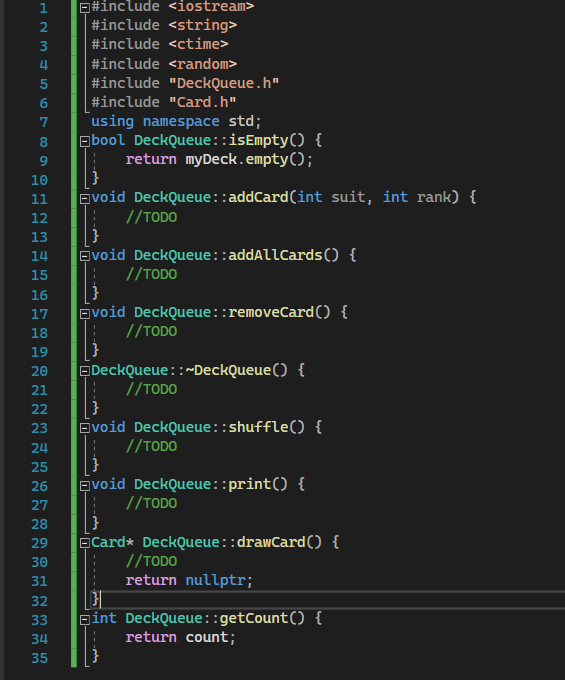Place cursor on <iostream> include

[x=211, y=7]
